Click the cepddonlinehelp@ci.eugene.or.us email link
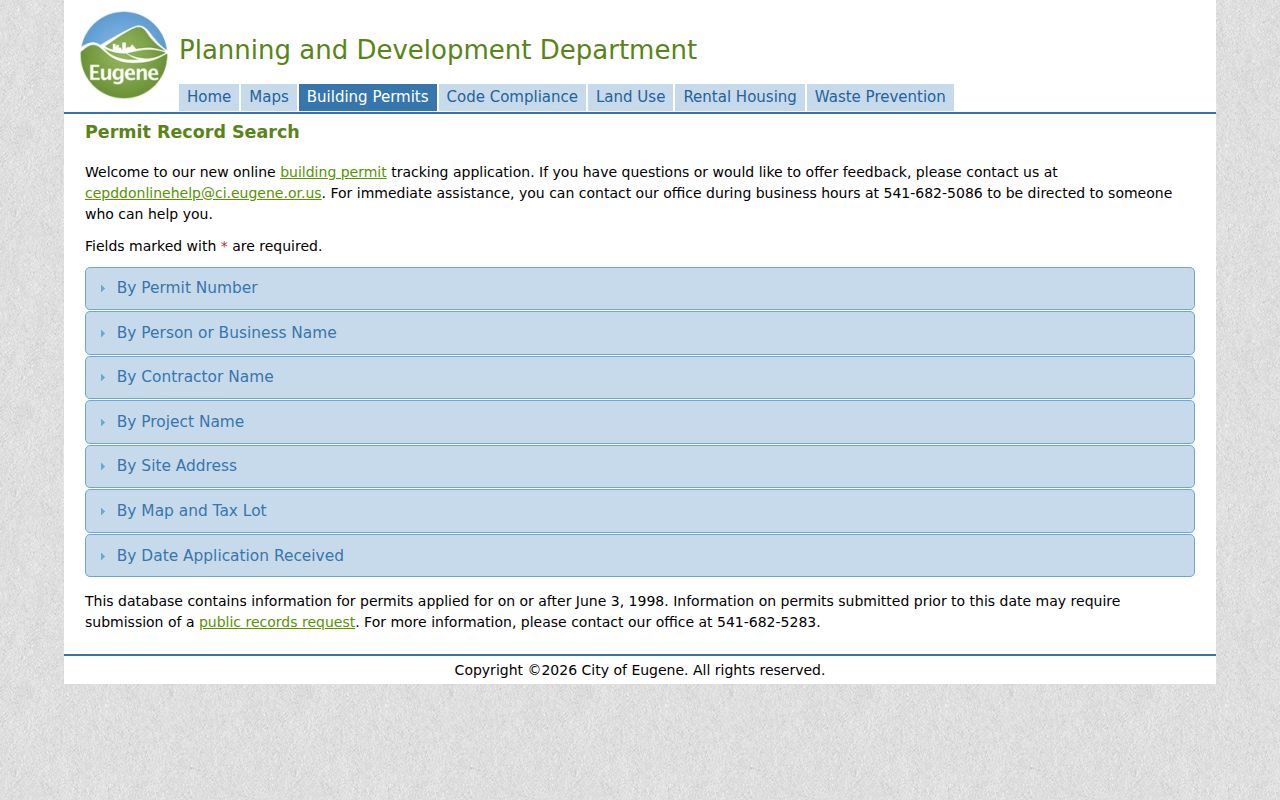Image resolution: width=1280 pixels, height=800 pixels. point(203,193)
